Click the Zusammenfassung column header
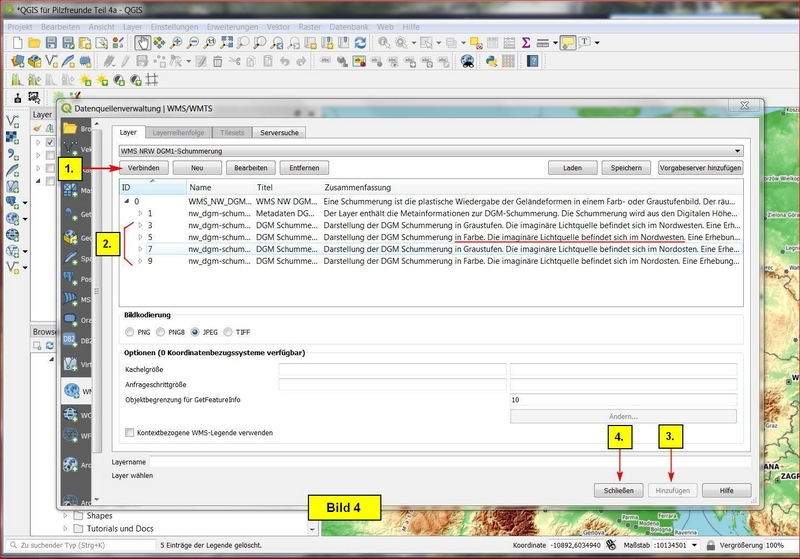 point(532,187)
